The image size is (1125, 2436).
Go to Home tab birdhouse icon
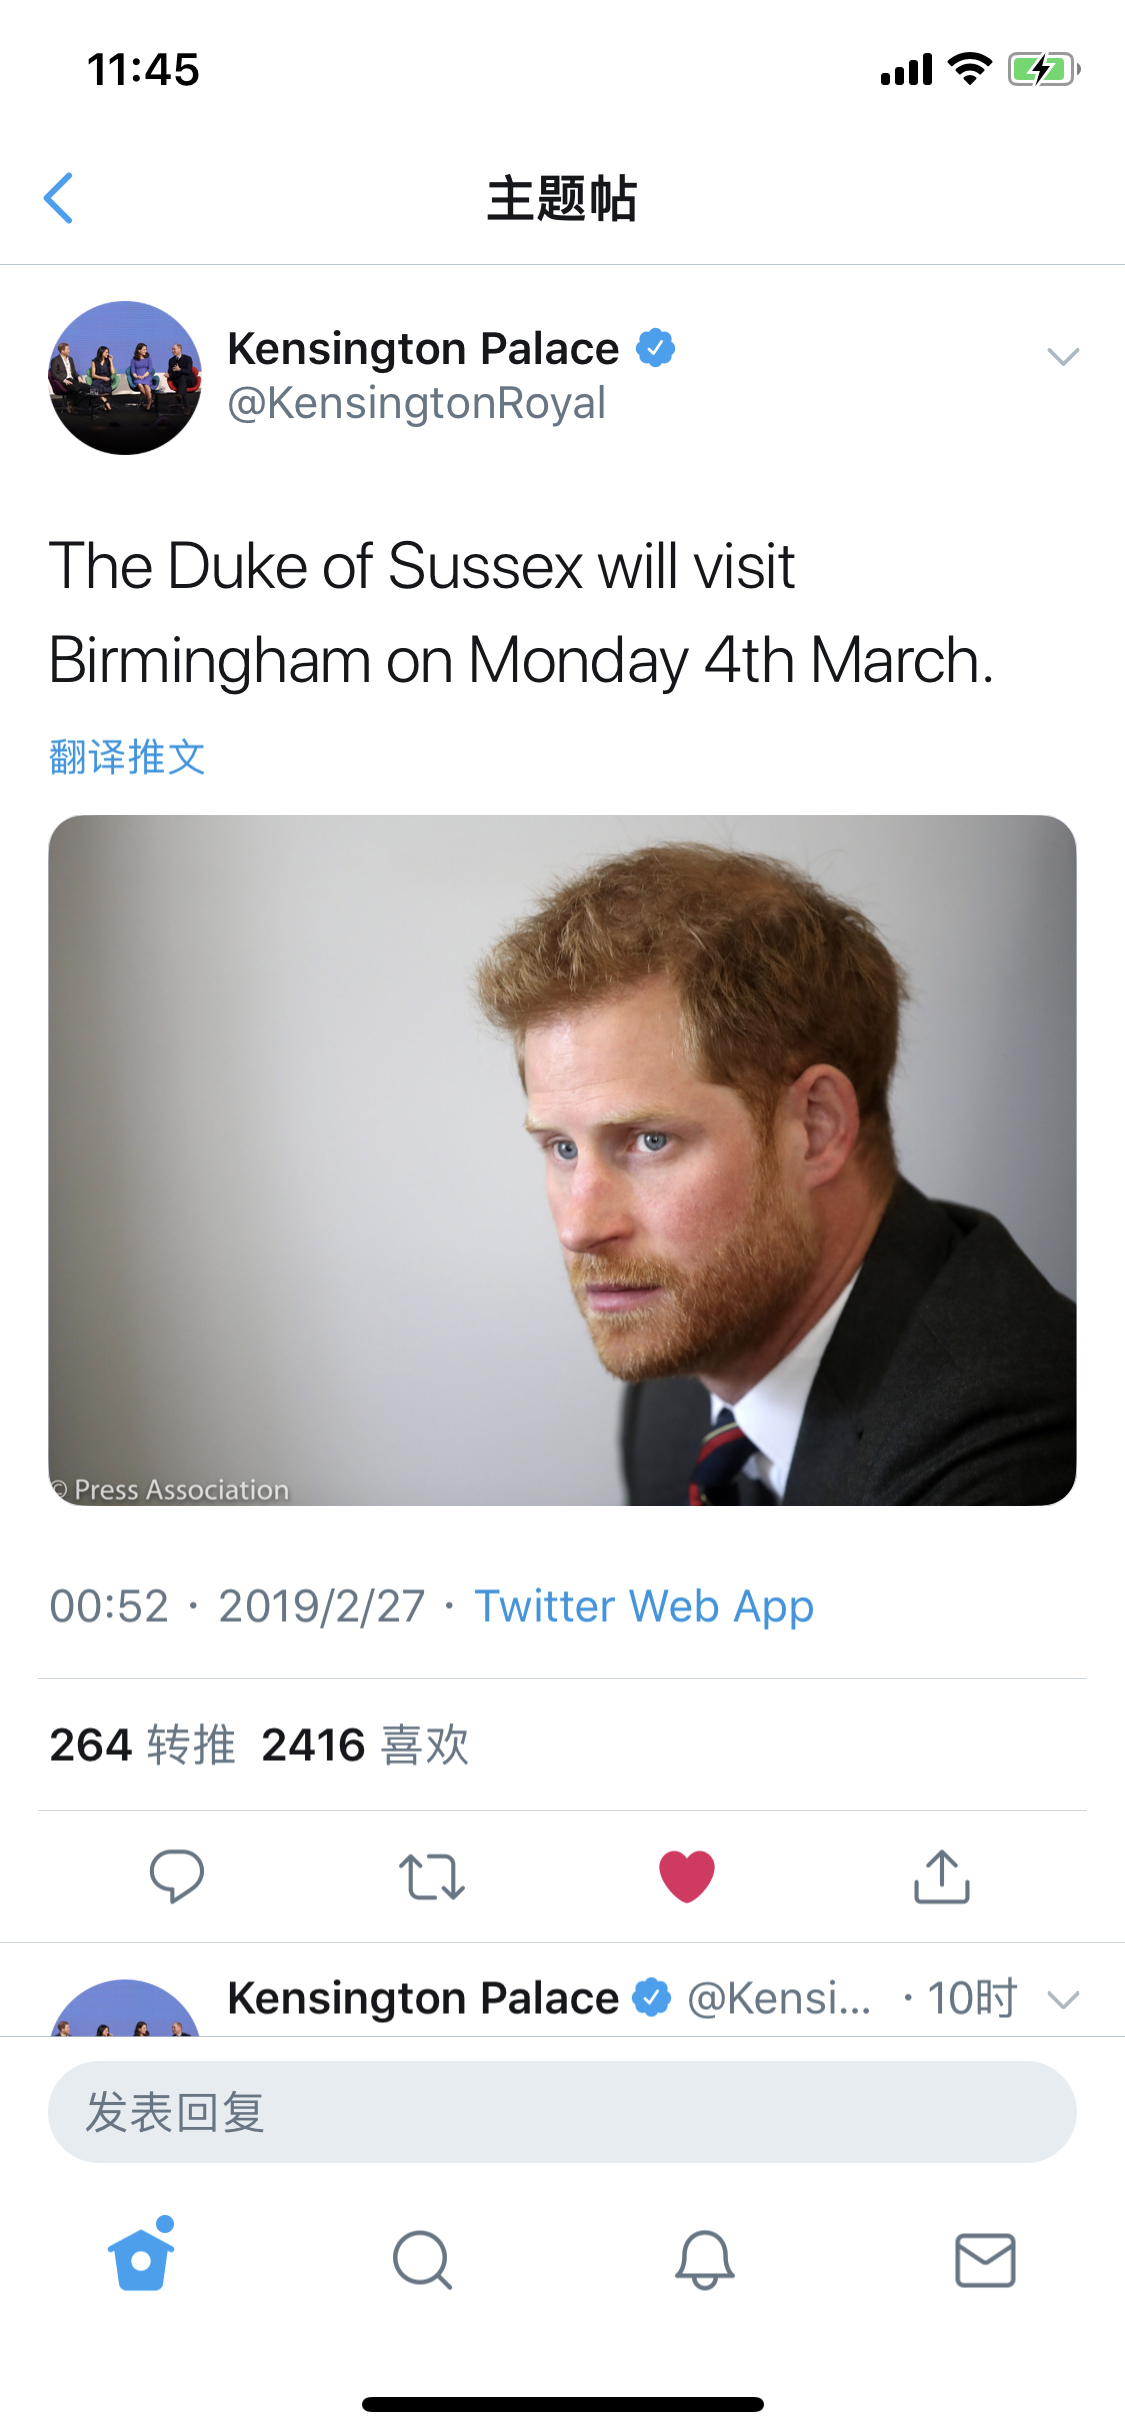click(x=141, y=2258)
